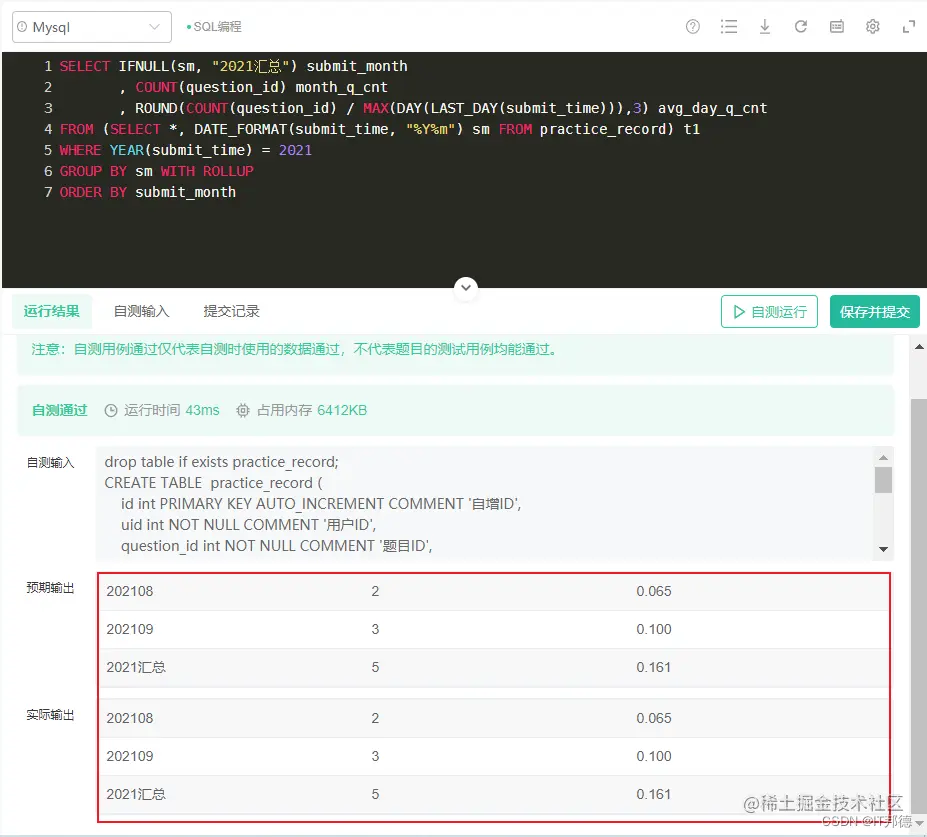Click code line 3 ROUND expression
Viewport: 927px width, 837px height.
click(x=443, y=108)
